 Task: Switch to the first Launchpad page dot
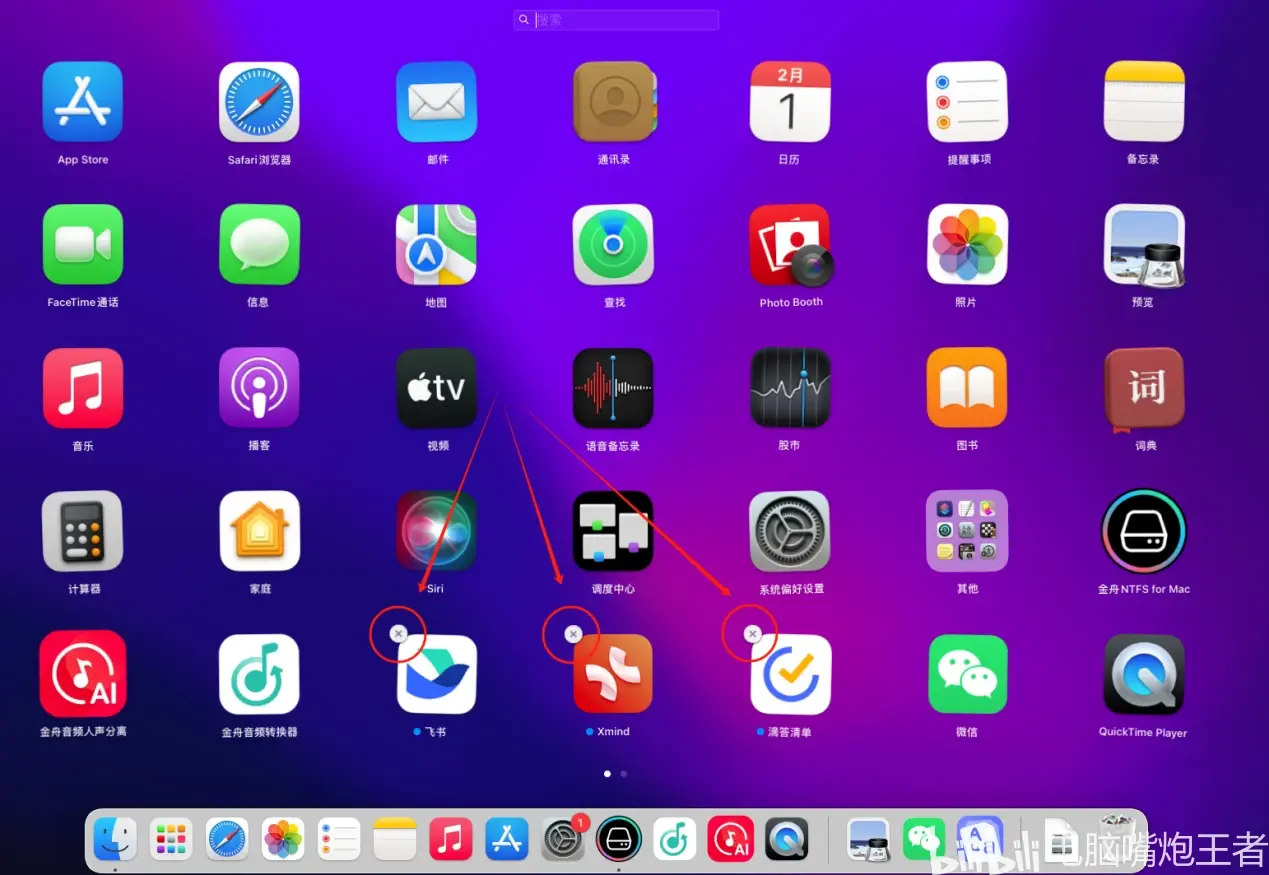coord(607,774)
